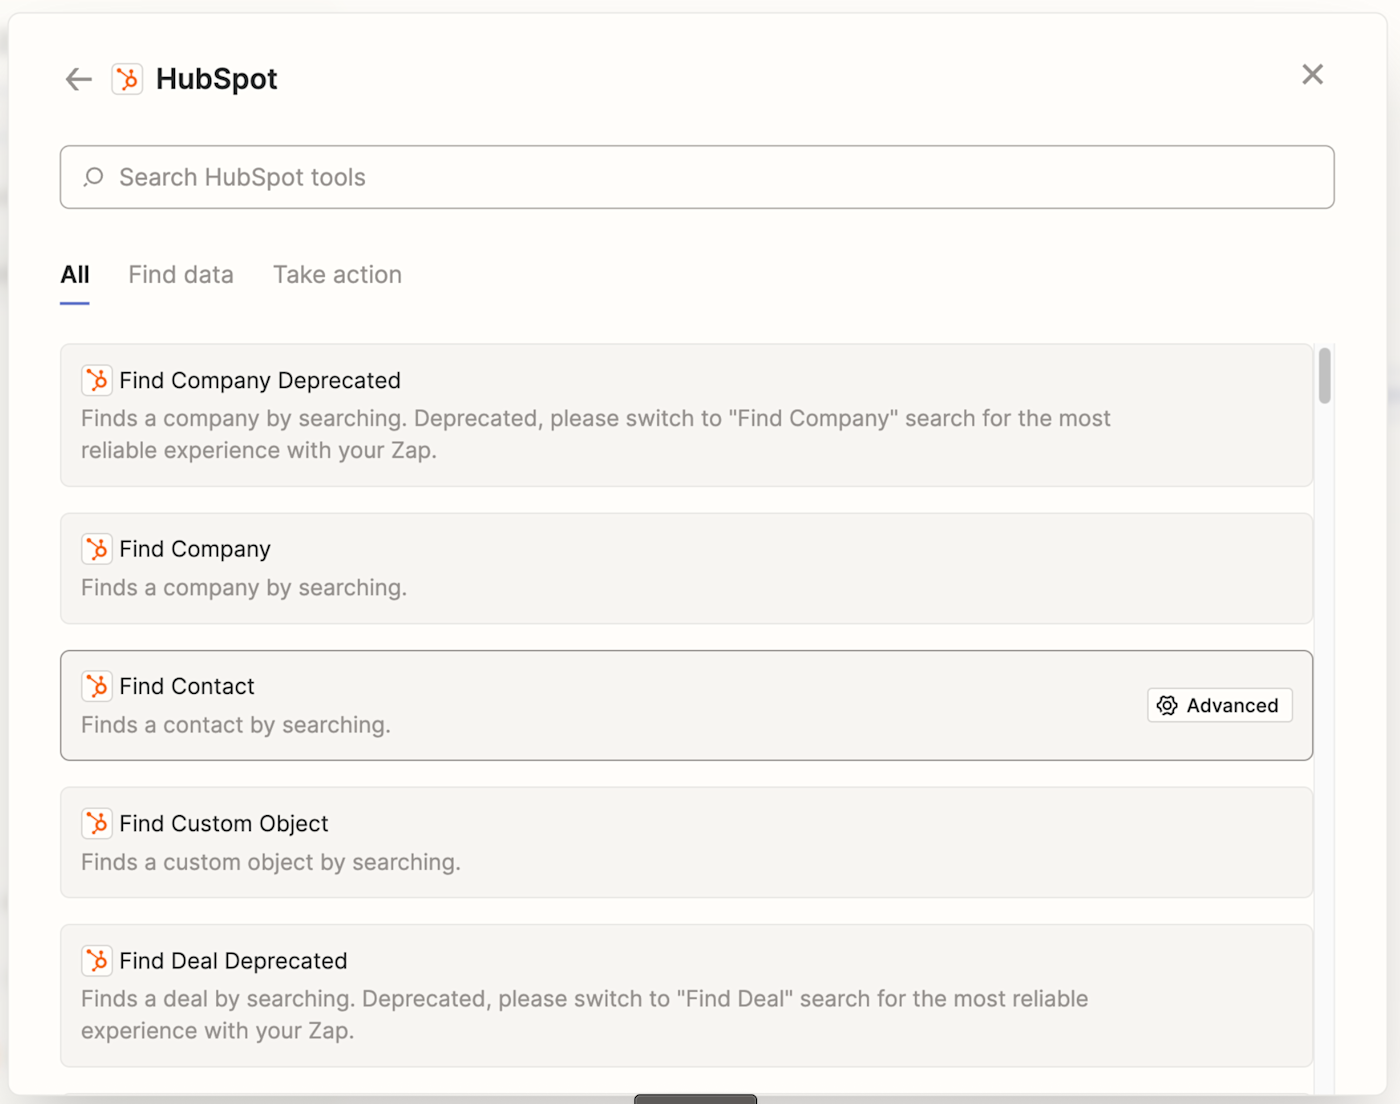The width and height of the screenshot is (1400, 1104).
Task: Switch to the Take action tab
Action: pyautogui.click(x=338, y=275)
